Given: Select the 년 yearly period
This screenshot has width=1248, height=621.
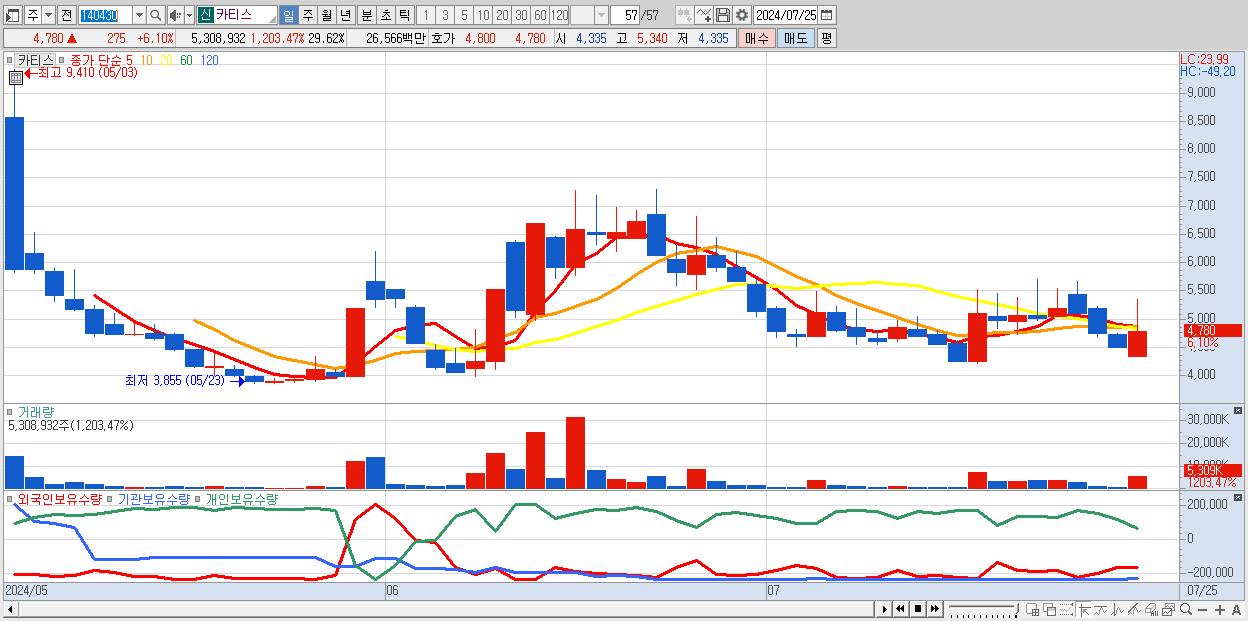Looking at the screenshot, I should [345, 15].
